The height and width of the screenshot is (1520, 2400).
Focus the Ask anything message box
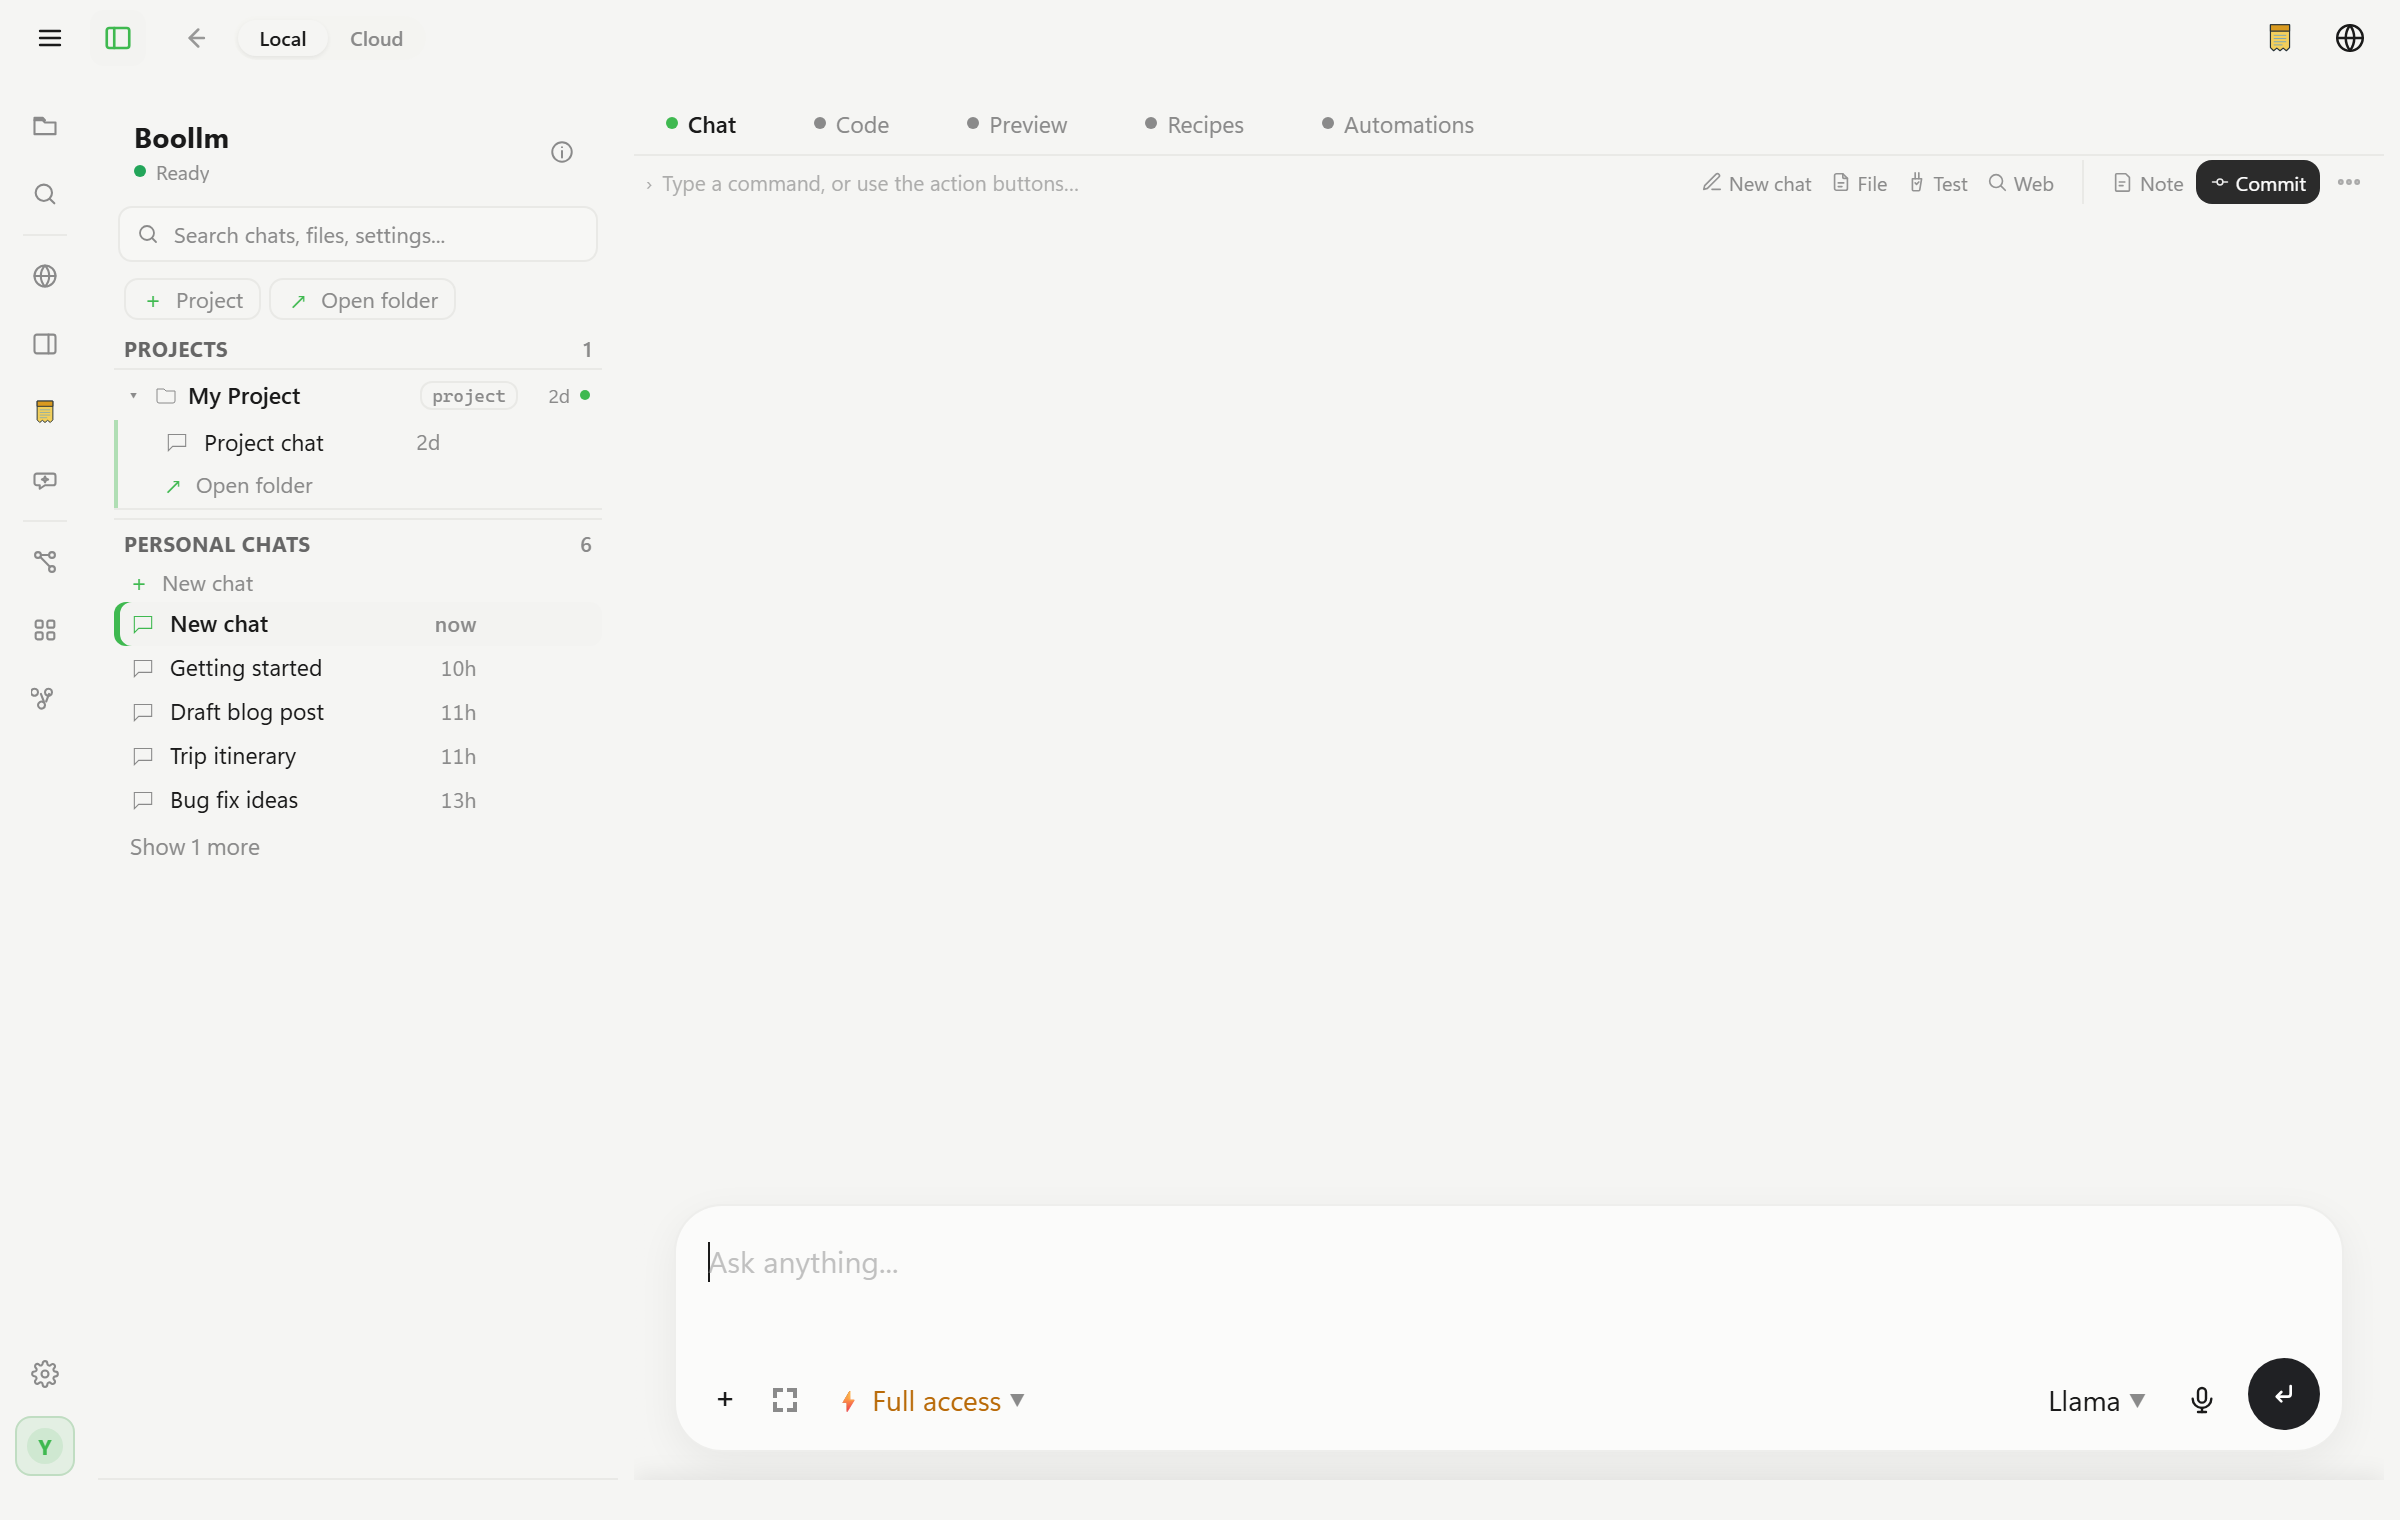[1508, 1264]
